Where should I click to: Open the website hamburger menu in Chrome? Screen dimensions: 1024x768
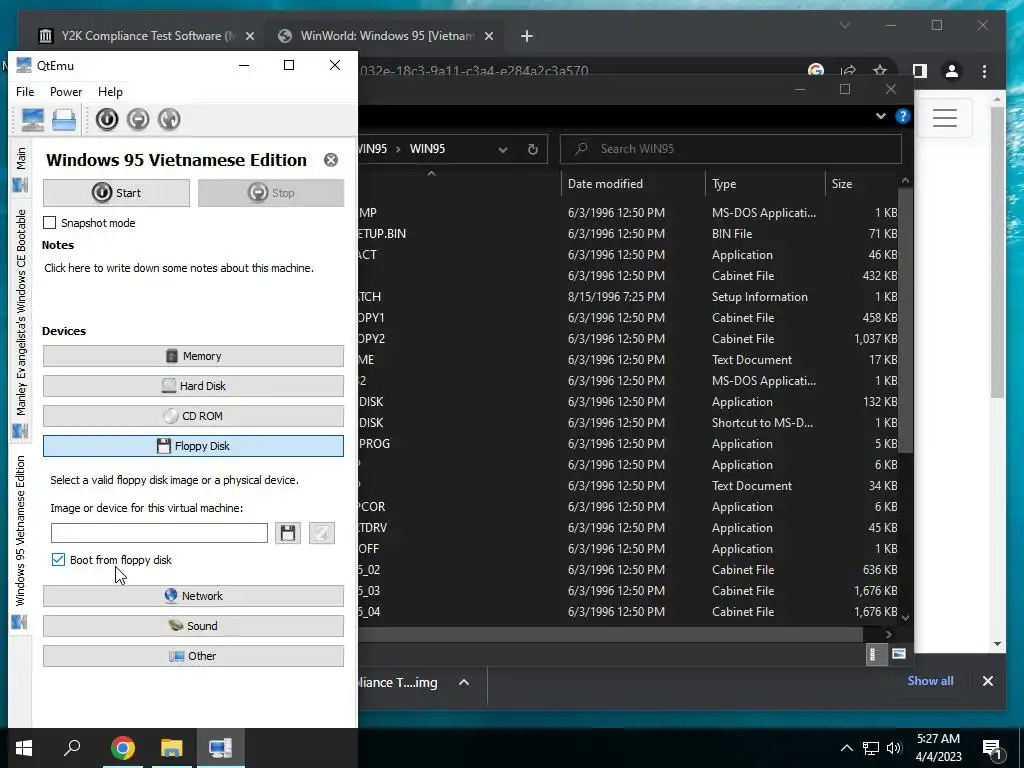tap(944, 118)
